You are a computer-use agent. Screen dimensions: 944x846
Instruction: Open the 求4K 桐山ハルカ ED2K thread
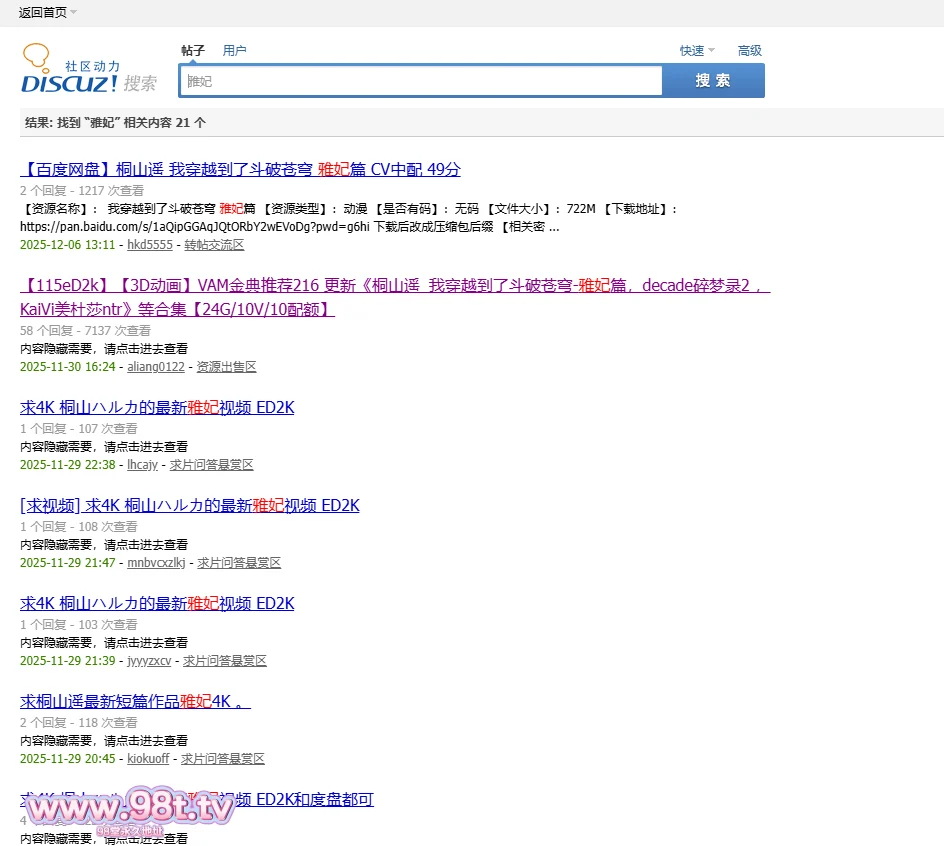(x=156, y=407)
